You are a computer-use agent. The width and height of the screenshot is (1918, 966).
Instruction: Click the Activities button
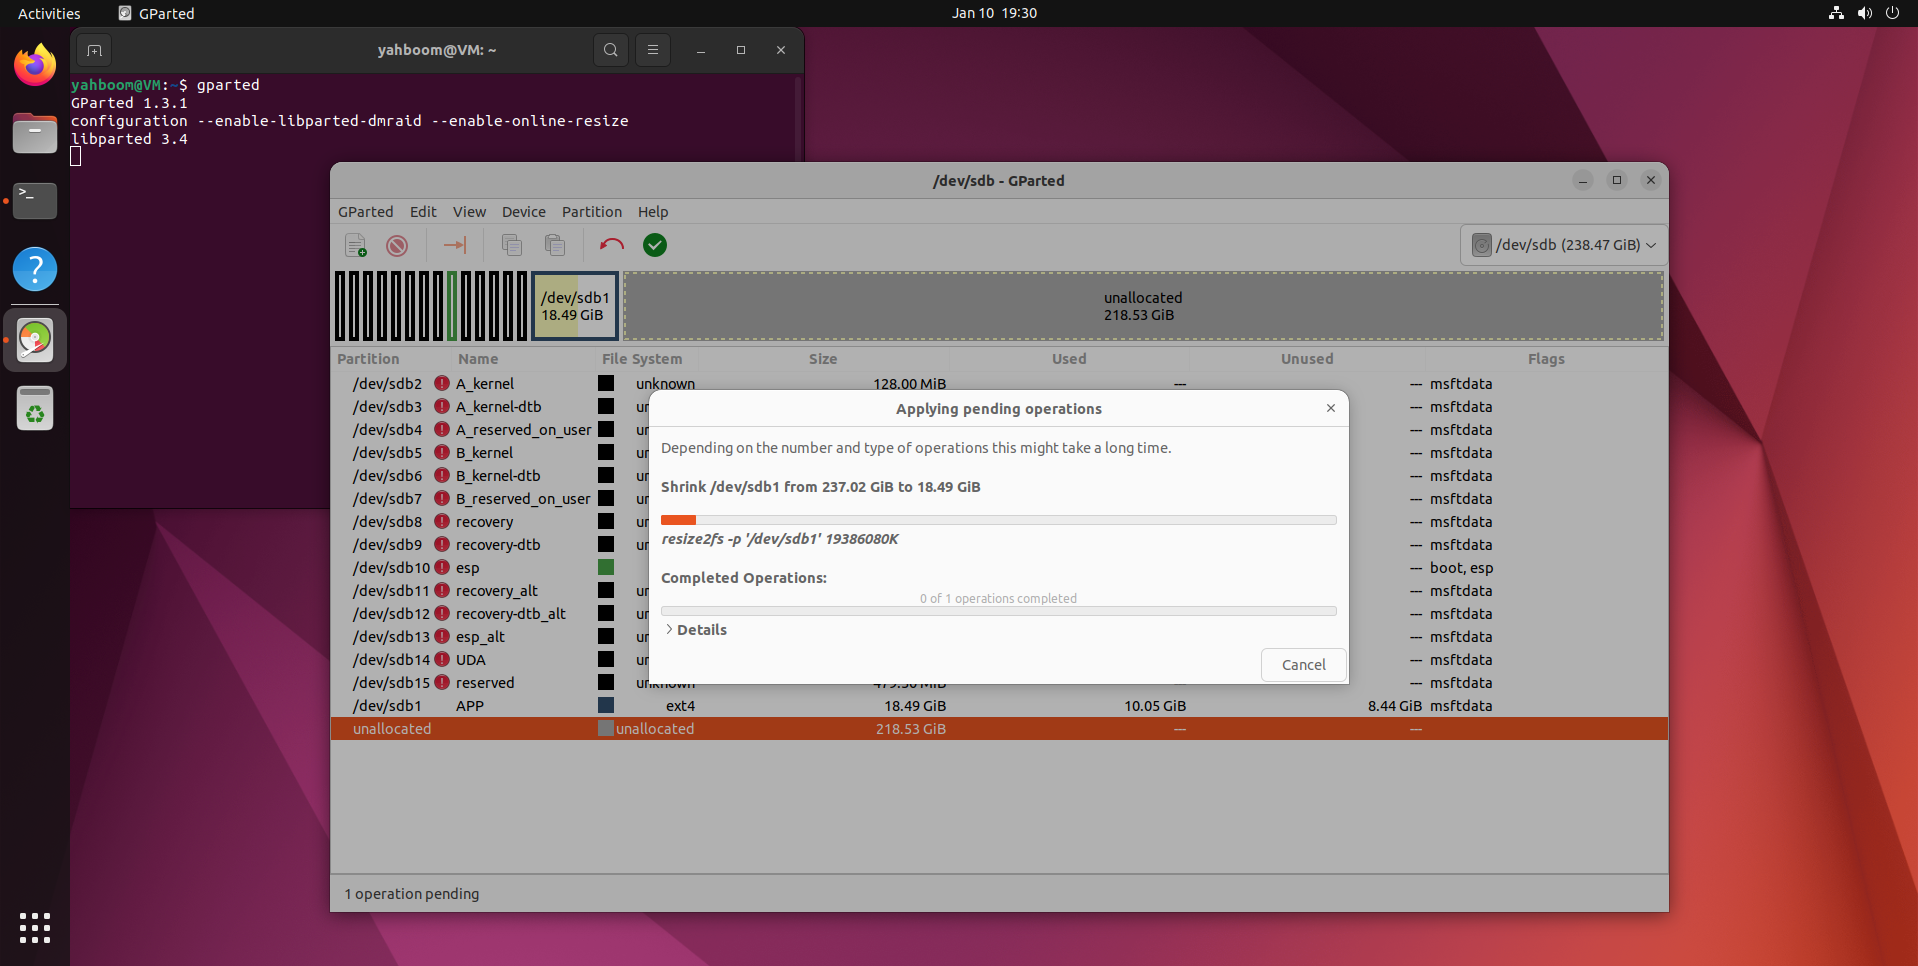pyautogui.click(x=49, y=13)
